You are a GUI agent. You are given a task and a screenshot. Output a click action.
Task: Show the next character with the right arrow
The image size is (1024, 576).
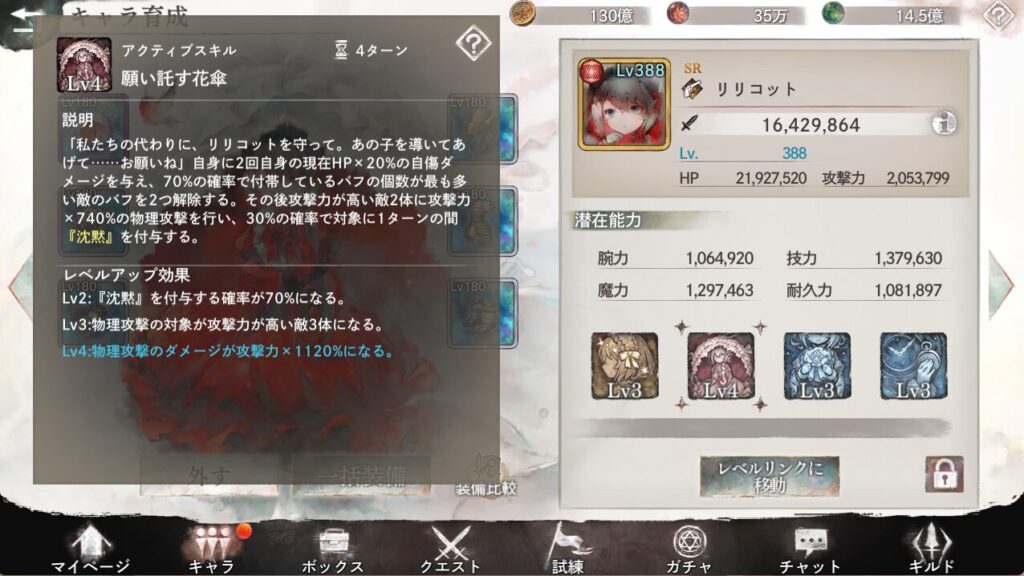pyautogui.click(x=1002, y=285)
